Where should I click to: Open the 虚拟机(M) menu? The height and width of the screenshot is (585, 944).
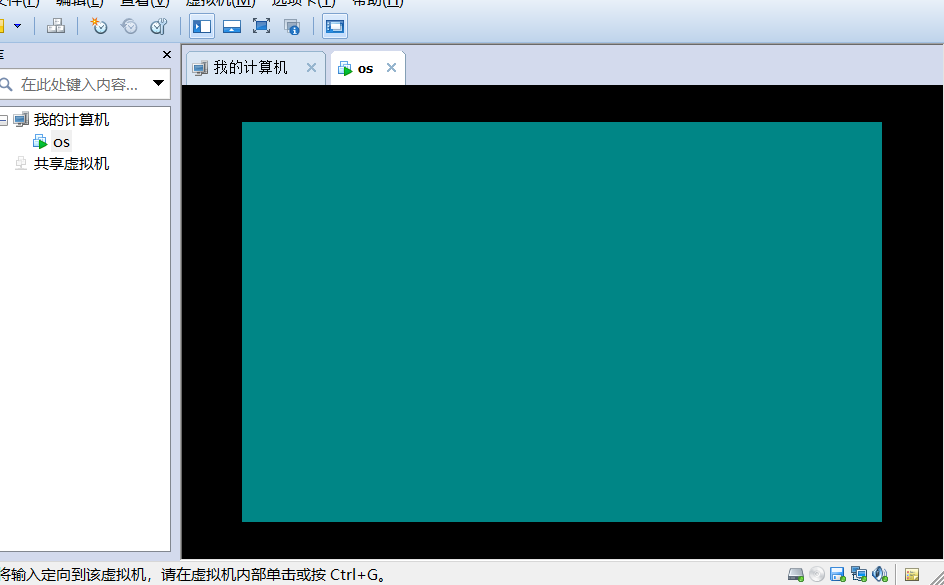coord(220,3)
